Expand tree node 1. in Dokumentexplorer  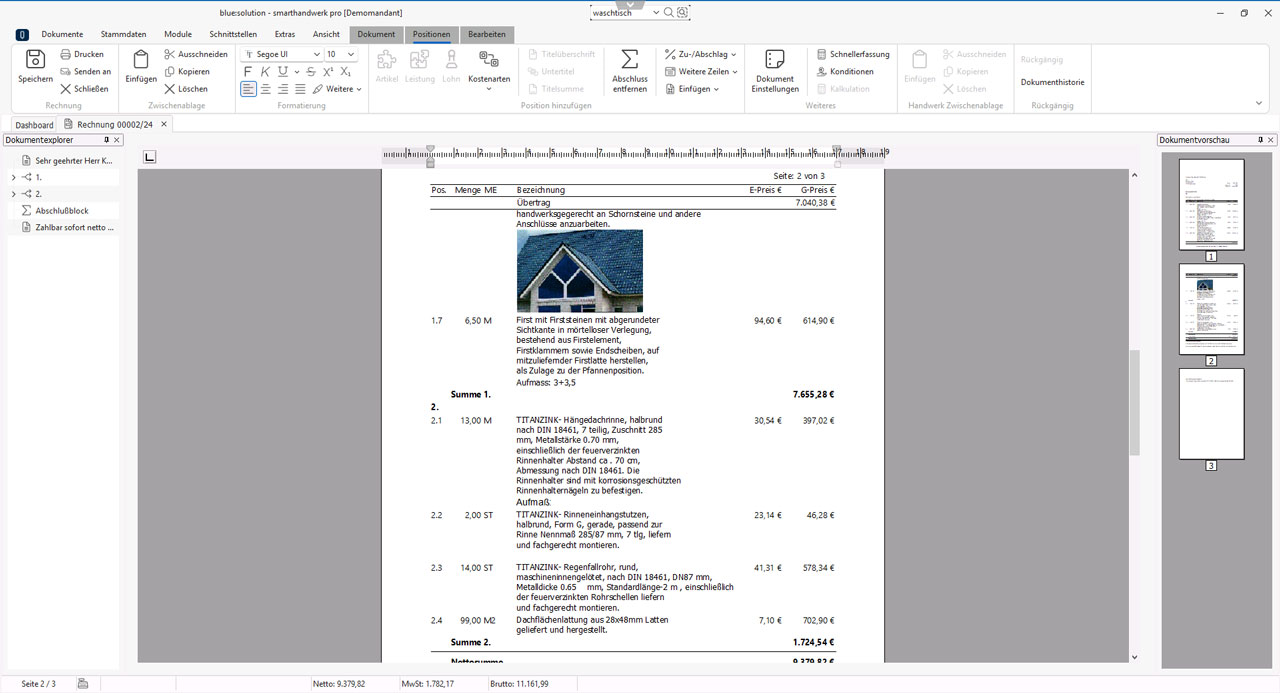[13, 177]
